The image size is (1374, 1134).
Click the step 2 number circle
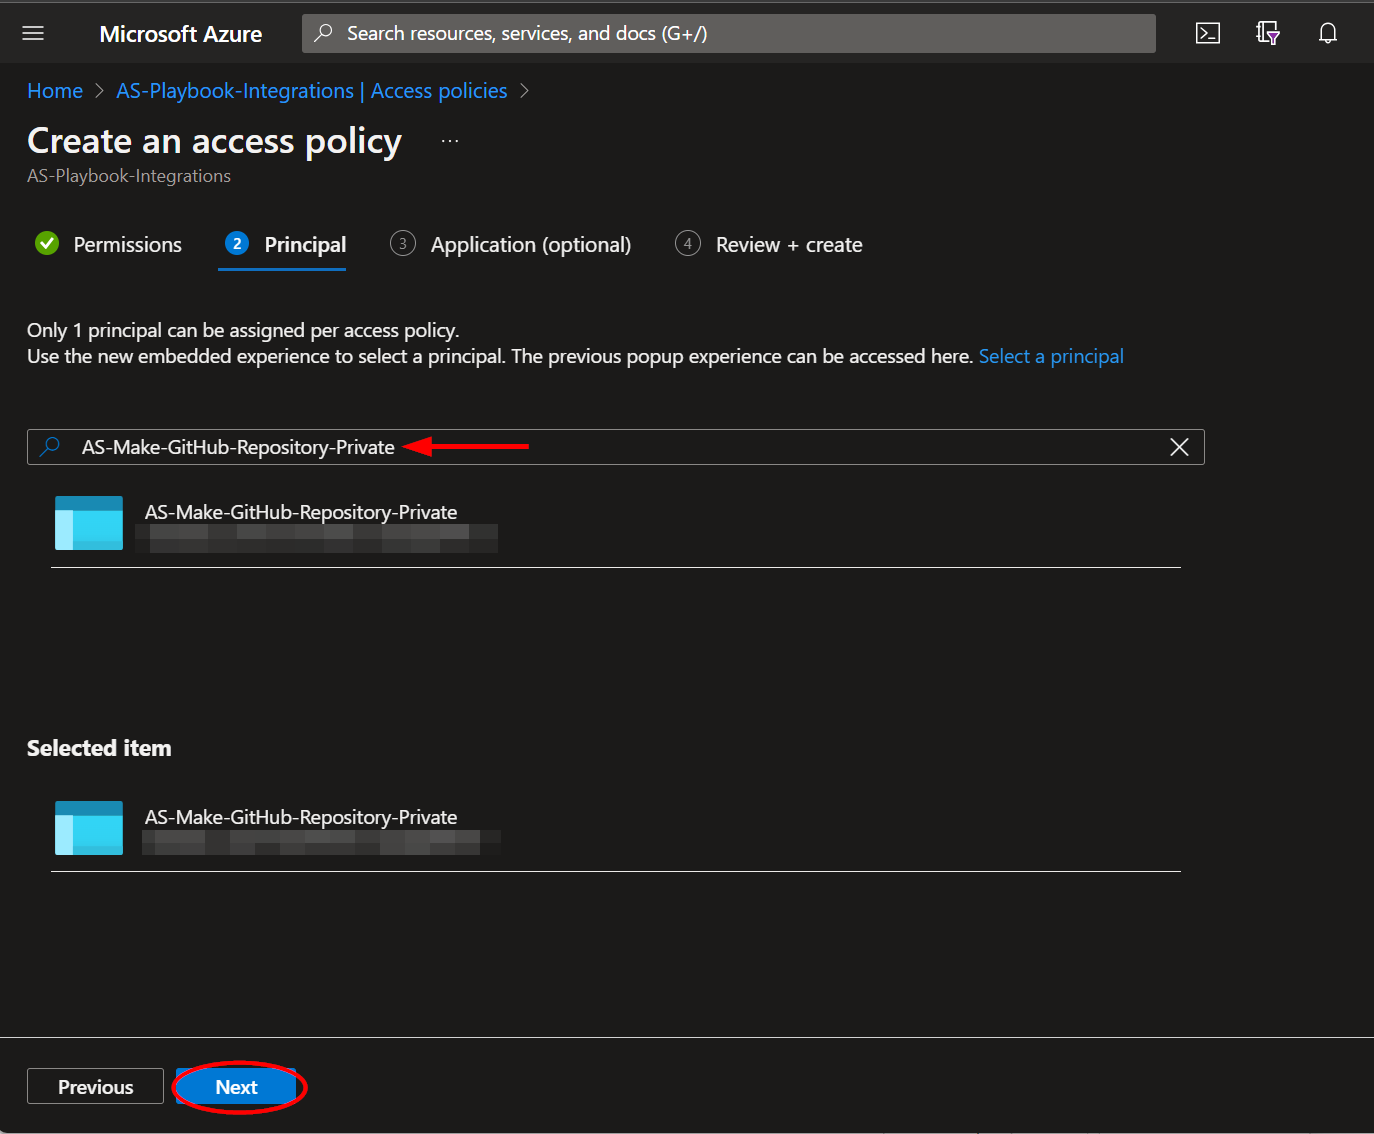click(x=237, y=243)
